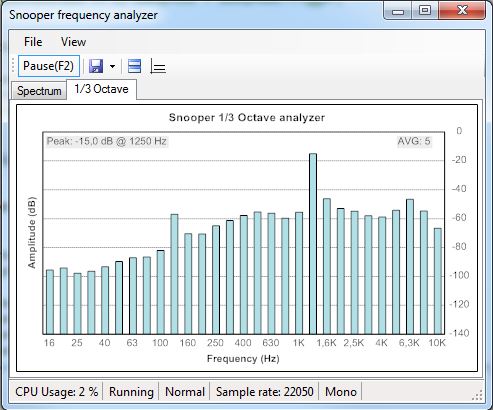Click the Peak: -15,0 dB @ 1250 Hz label
Image resolution: width=493 pixels, height=410 pixels.
[107, 141]
